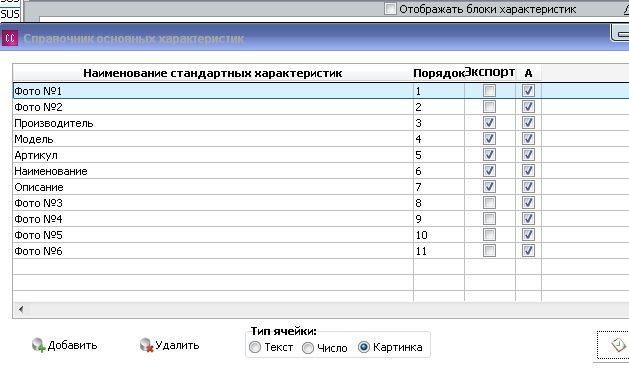Viewport: 629px width, 369px height.
Task: Select the Текст cell type radio
Action: pyautogui.click(x=255, y=347)
